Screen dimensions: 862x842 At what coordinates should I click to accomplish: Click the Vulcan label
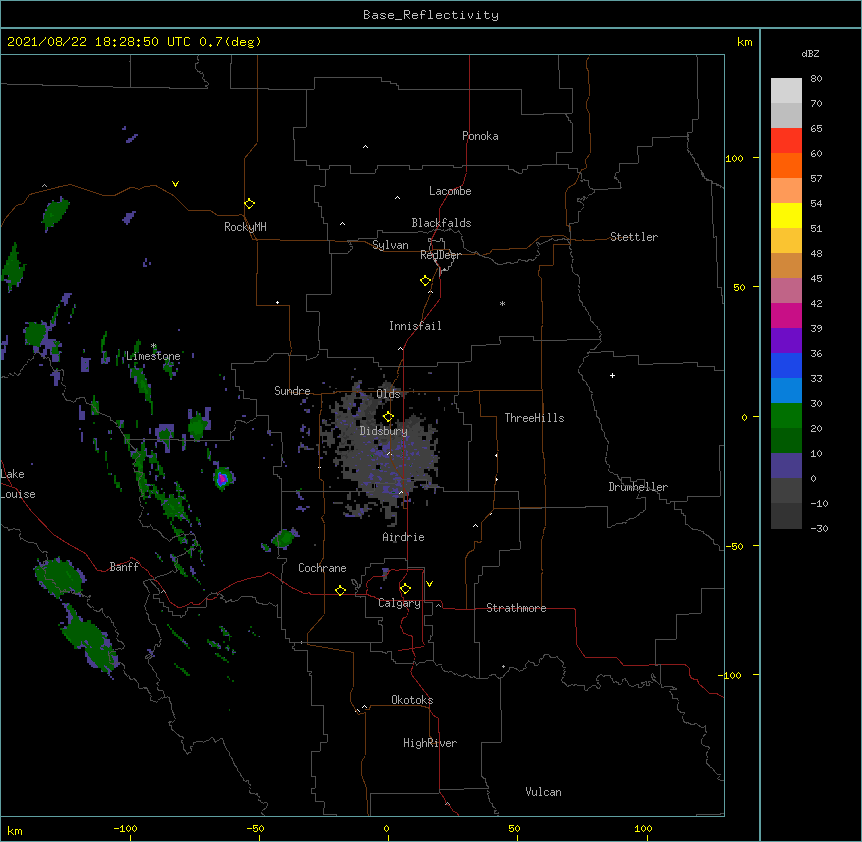(543, 792)
